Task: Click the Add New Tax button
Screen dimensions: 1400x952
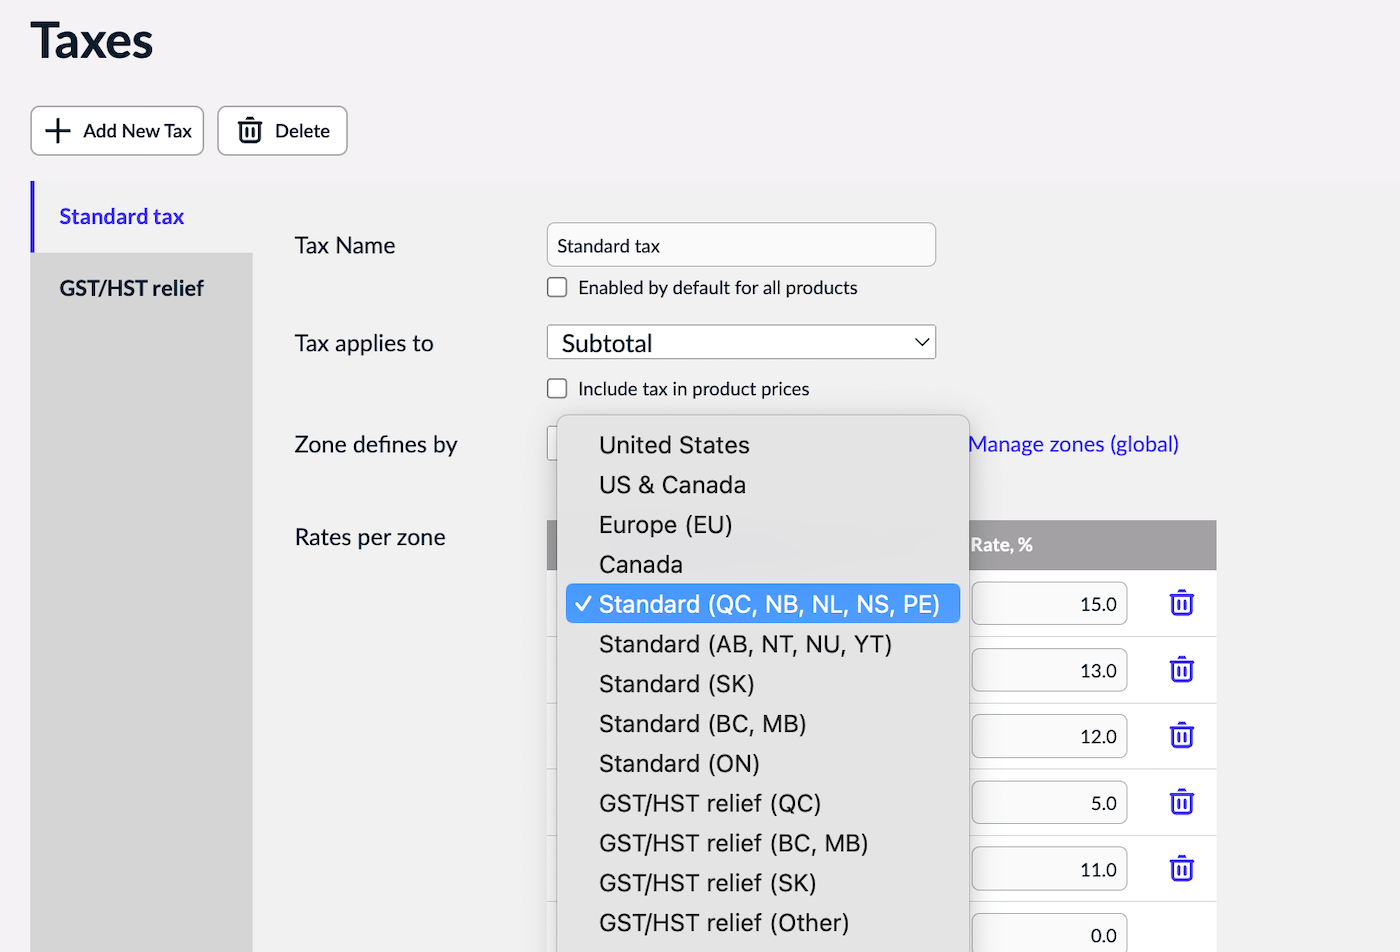Action: (117, 131)
